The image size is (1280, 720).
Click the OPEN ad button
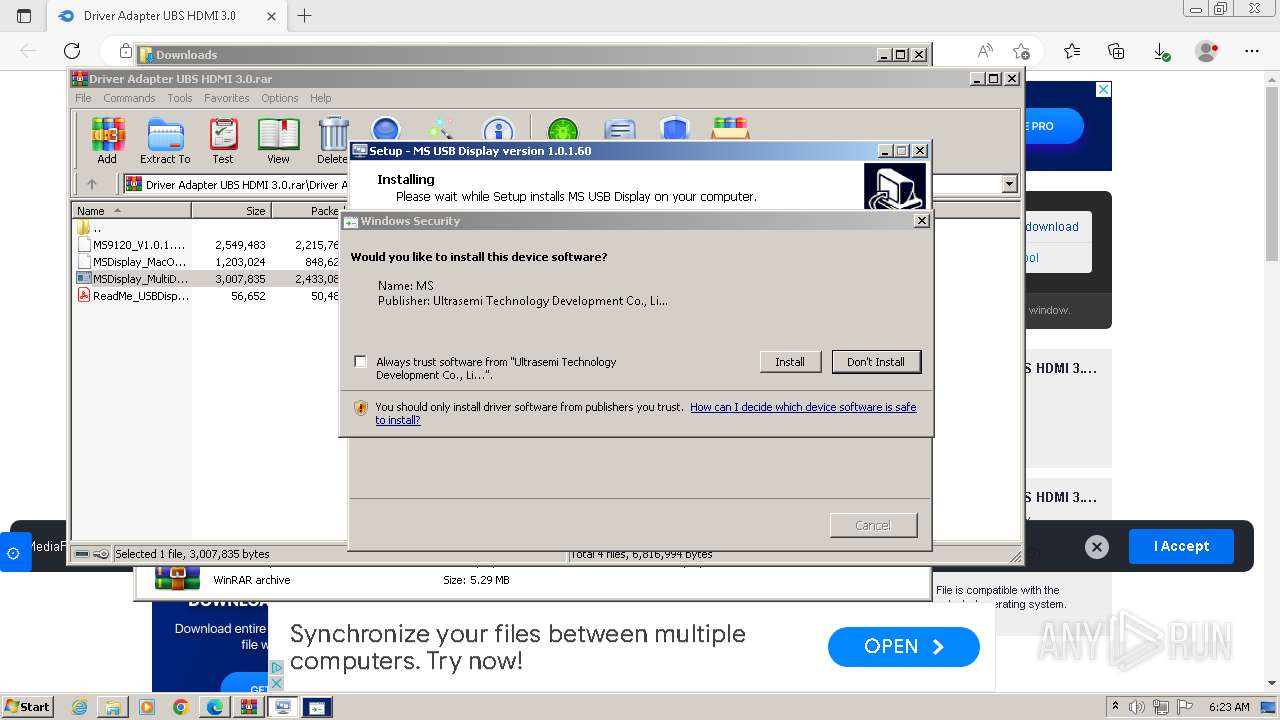903,647
